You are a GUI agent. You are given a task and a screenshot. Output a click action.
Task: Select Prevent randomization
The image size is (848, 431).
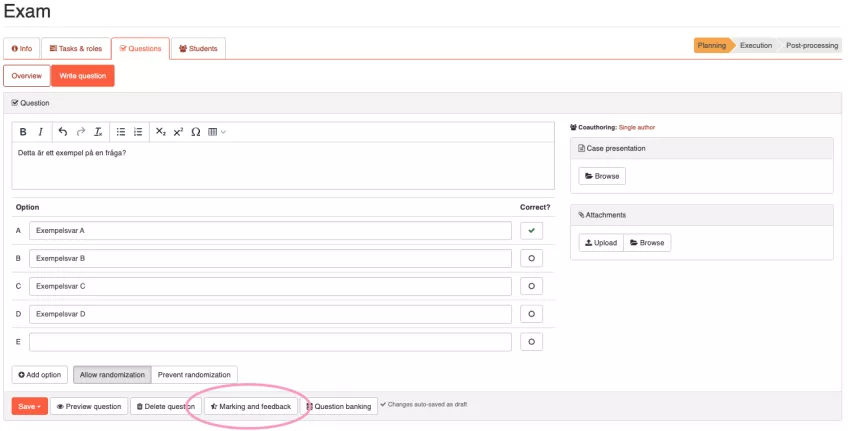click(x=194, y=375)
